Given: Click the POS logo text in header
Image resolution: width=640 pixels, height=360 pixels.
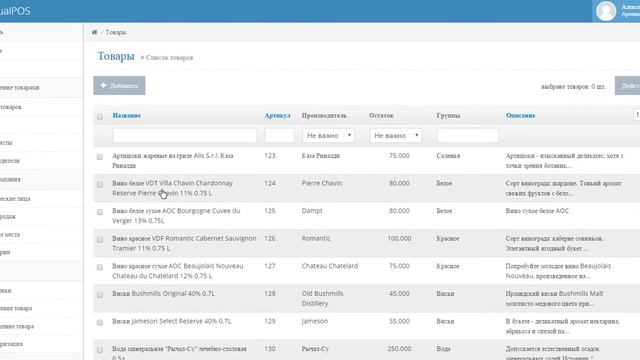Looking at the screenshot, I should [x=15, y=11].
